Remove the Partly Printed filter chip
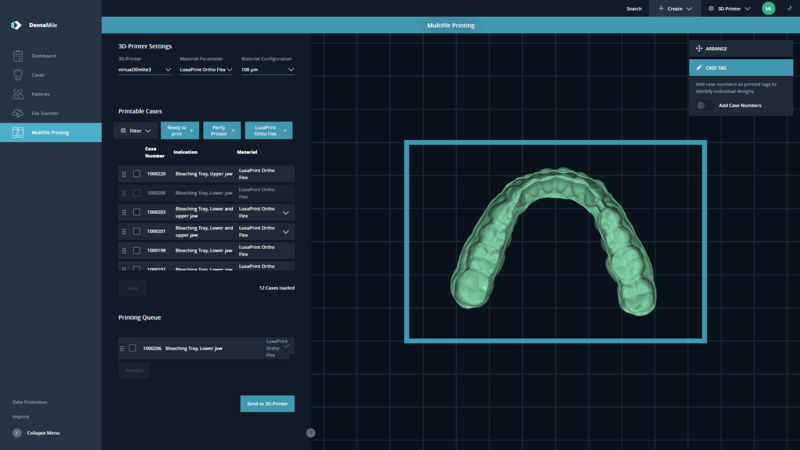This screenshot has width=800, height=450. pyautogui.click(x=233, y=131)
